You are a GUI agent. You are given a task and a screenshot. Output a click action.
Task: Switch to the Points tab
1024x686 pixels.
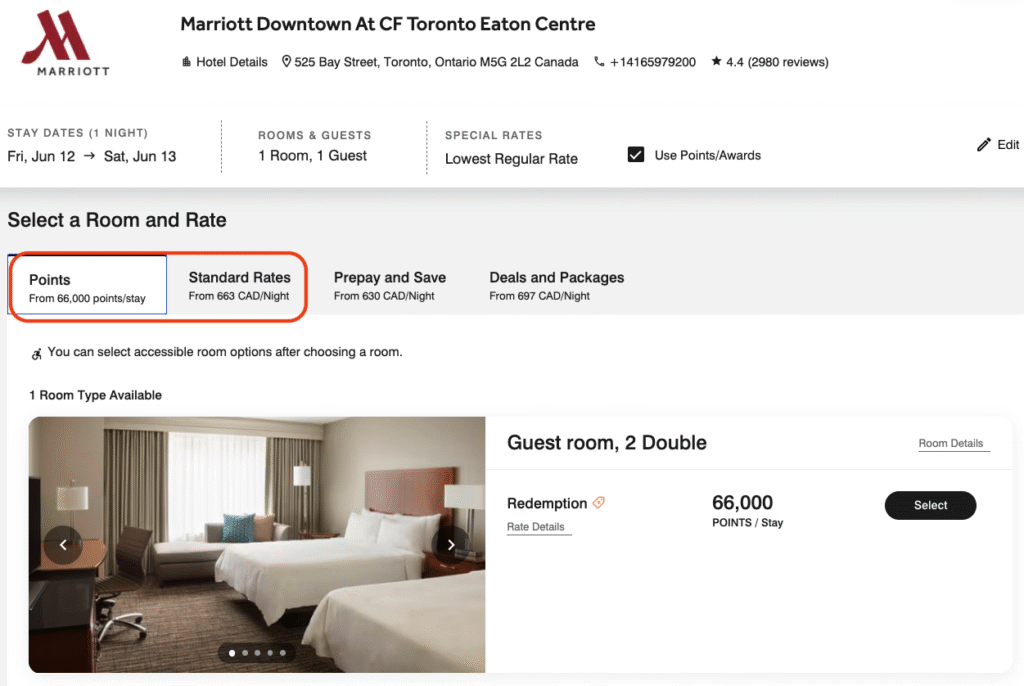[x=87, y=286]
